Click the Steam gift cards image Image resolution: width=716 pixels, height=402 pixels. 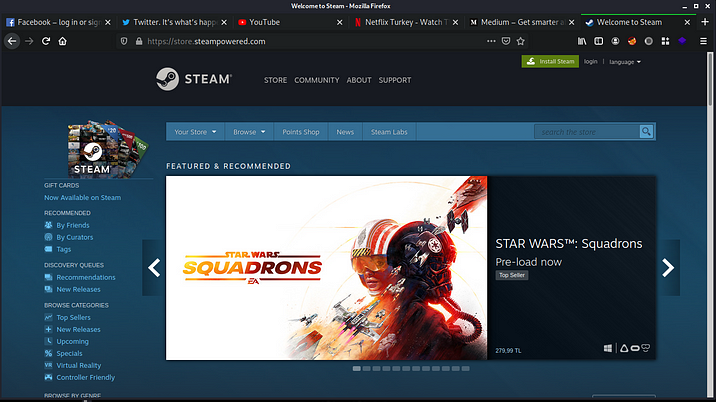(x=108, y=149)
